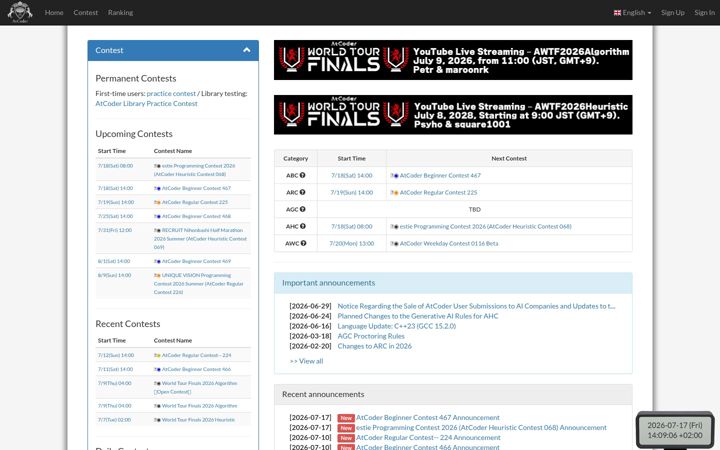Screen dimensions: 720x450
Task: Open Language Update C++23 announcement
Action: pos(397,326)
